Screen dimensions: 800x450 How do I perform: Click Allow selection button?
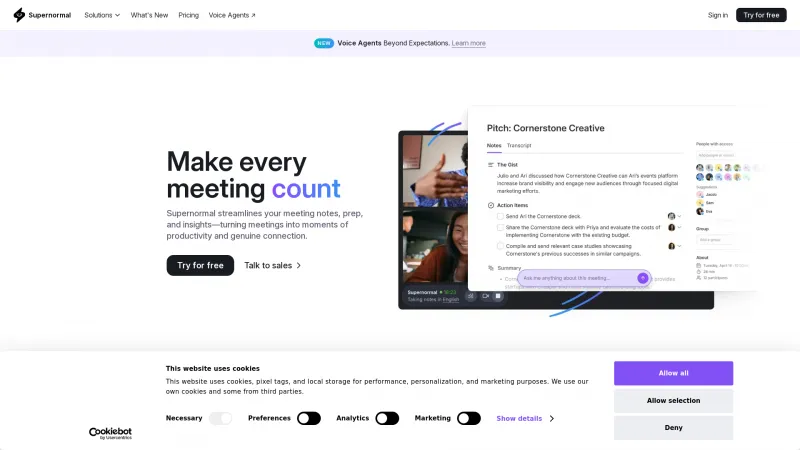point(673,401)
